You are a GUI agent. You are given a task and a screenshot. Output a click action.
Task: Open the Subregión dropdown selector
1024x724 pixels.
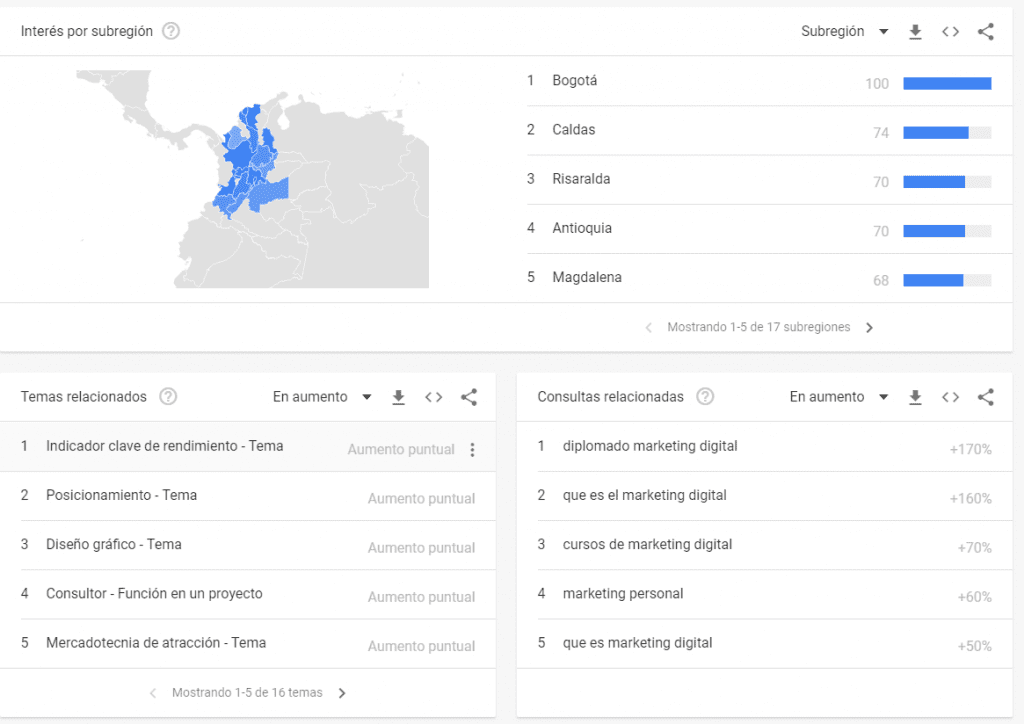click(x=844, y=31)
